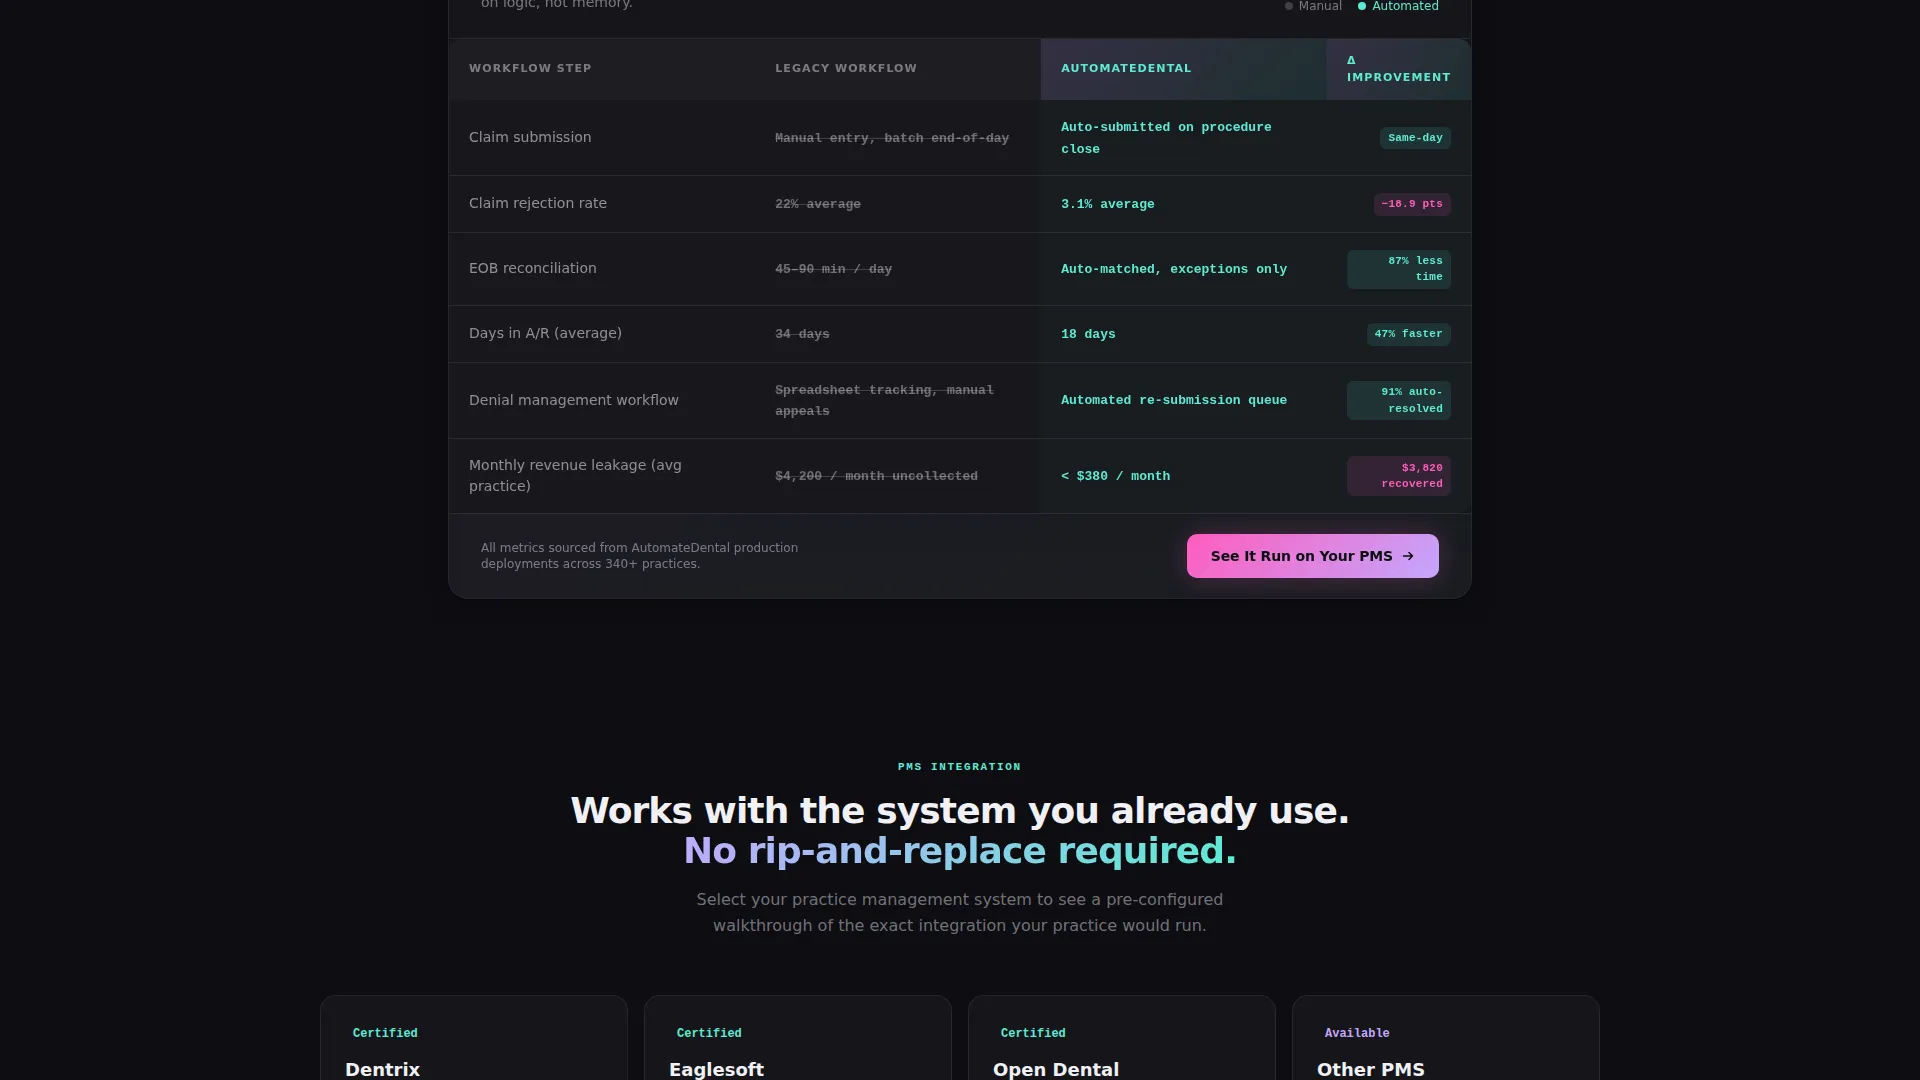Click the No rip-and-replace required heading
1920x1080 pixels.
coord(959,851)
